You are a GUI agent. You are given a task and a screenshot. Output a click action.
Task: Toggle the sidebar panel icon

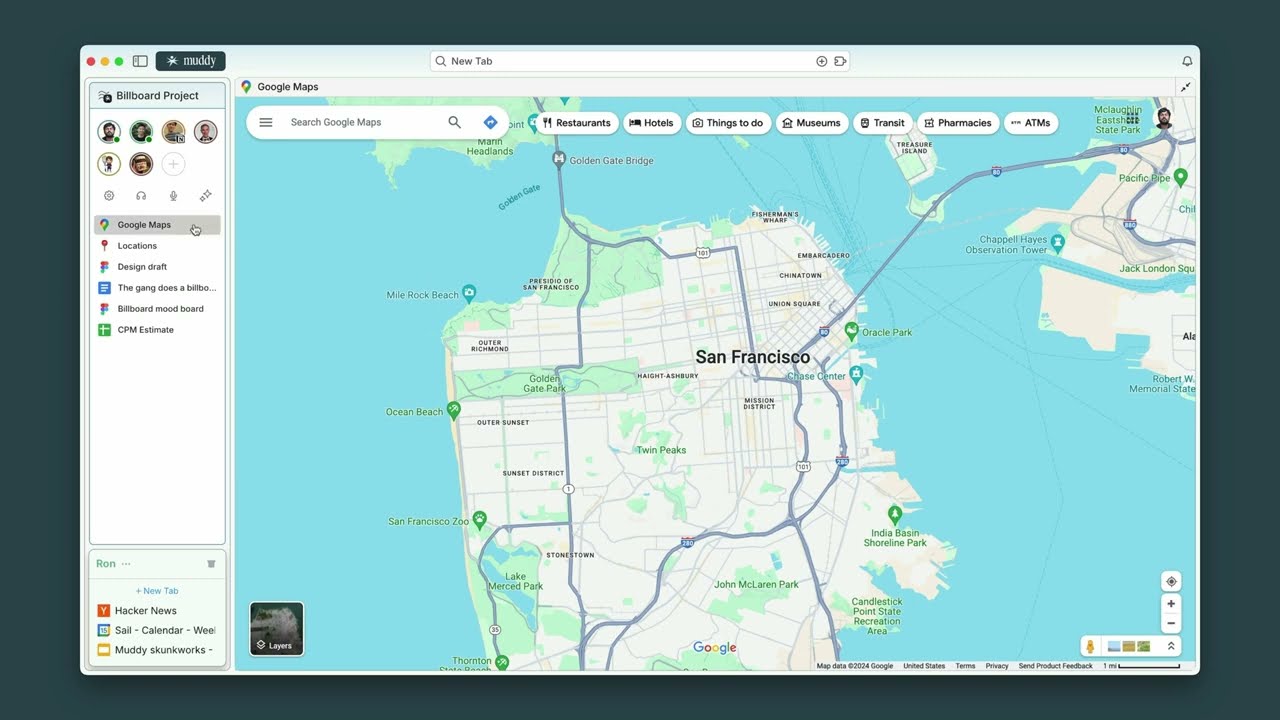click(x=140, y=61)
